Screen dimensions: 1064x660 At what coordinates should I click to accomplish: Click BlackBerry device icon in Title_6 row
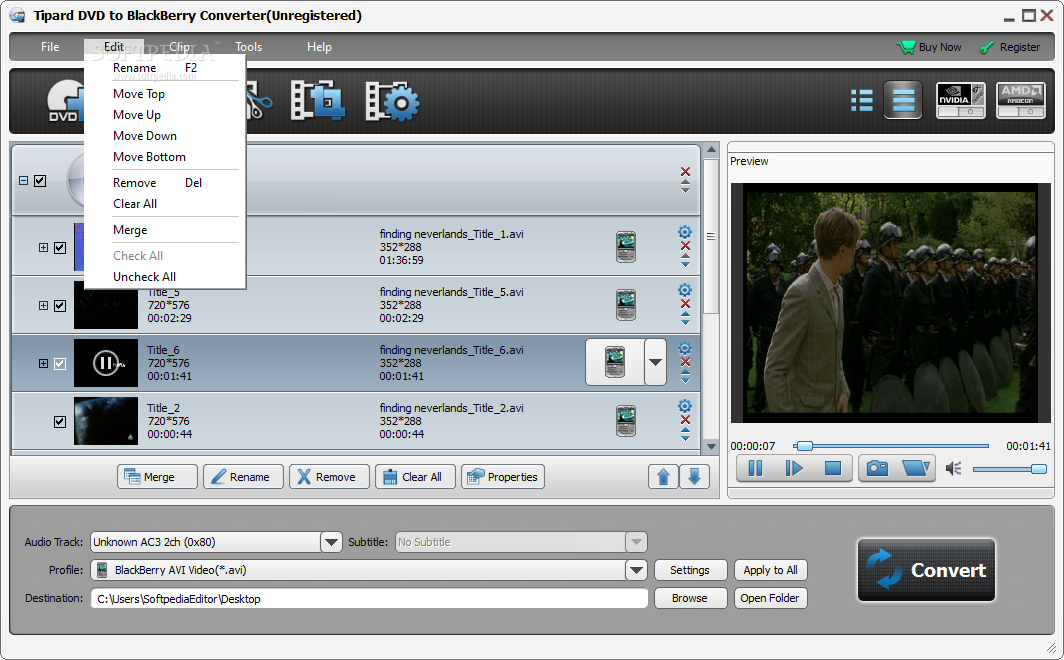pyautogui.click(x=615, y=362)
